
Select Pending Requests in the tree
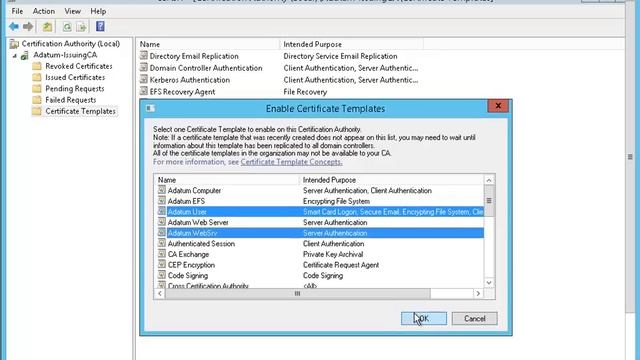[75, 89]
